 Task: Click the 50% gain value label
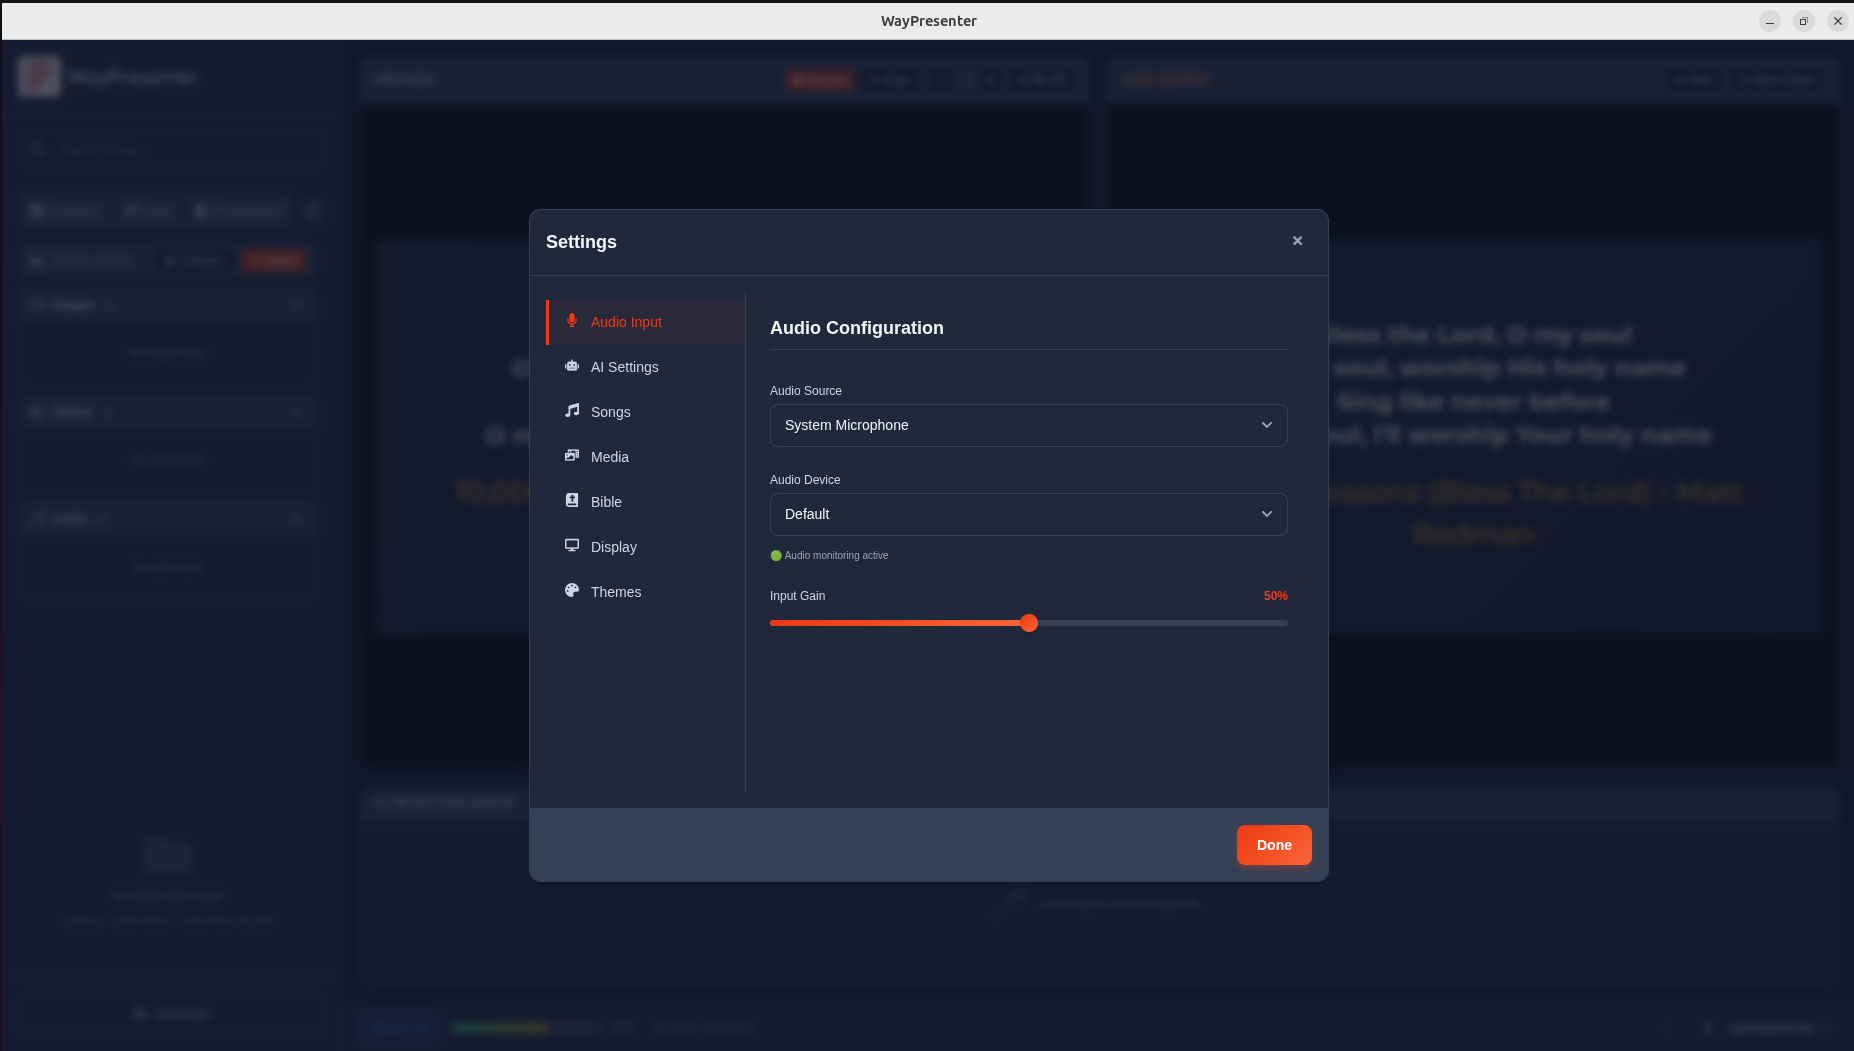(1276, 595)
